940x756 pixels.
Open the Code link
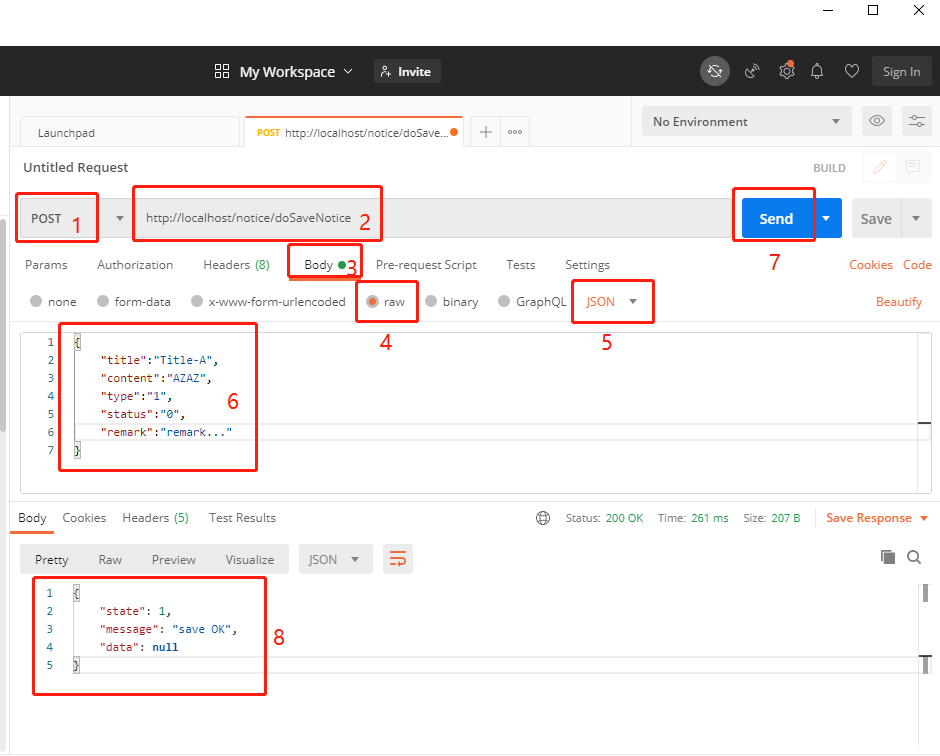click(x=917, y=264)
